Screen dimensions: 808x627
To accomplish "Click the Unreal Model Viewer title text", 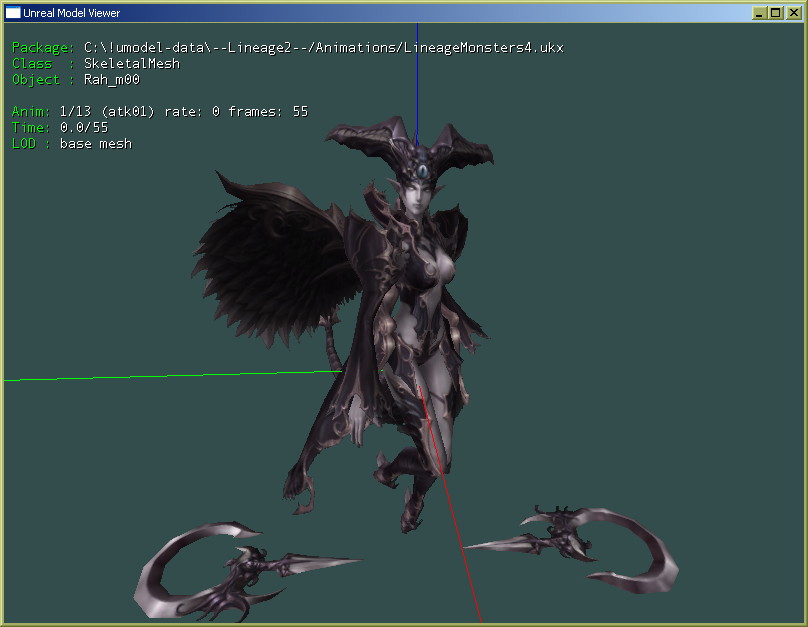I will click(x=71, y=13).
